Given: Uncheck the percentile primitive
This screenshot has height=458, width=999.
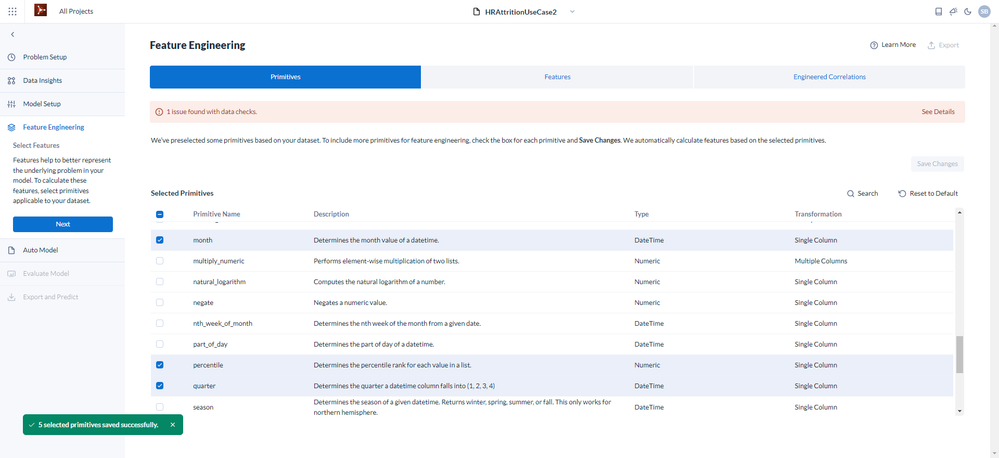Looking at the screenshot, I should pos(160,365).
